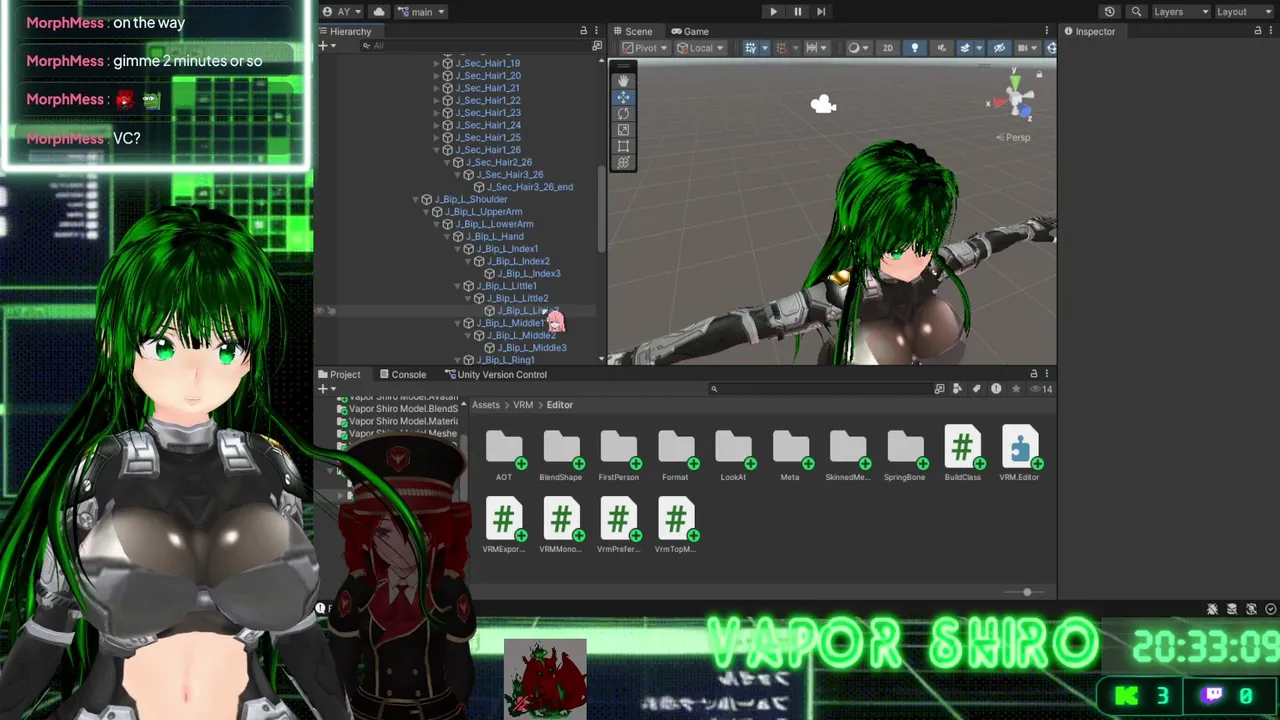Image resolution: width=1280 pixels, height=720 pixels.
Task: Select the Project tab
Action: coord(339,374)
